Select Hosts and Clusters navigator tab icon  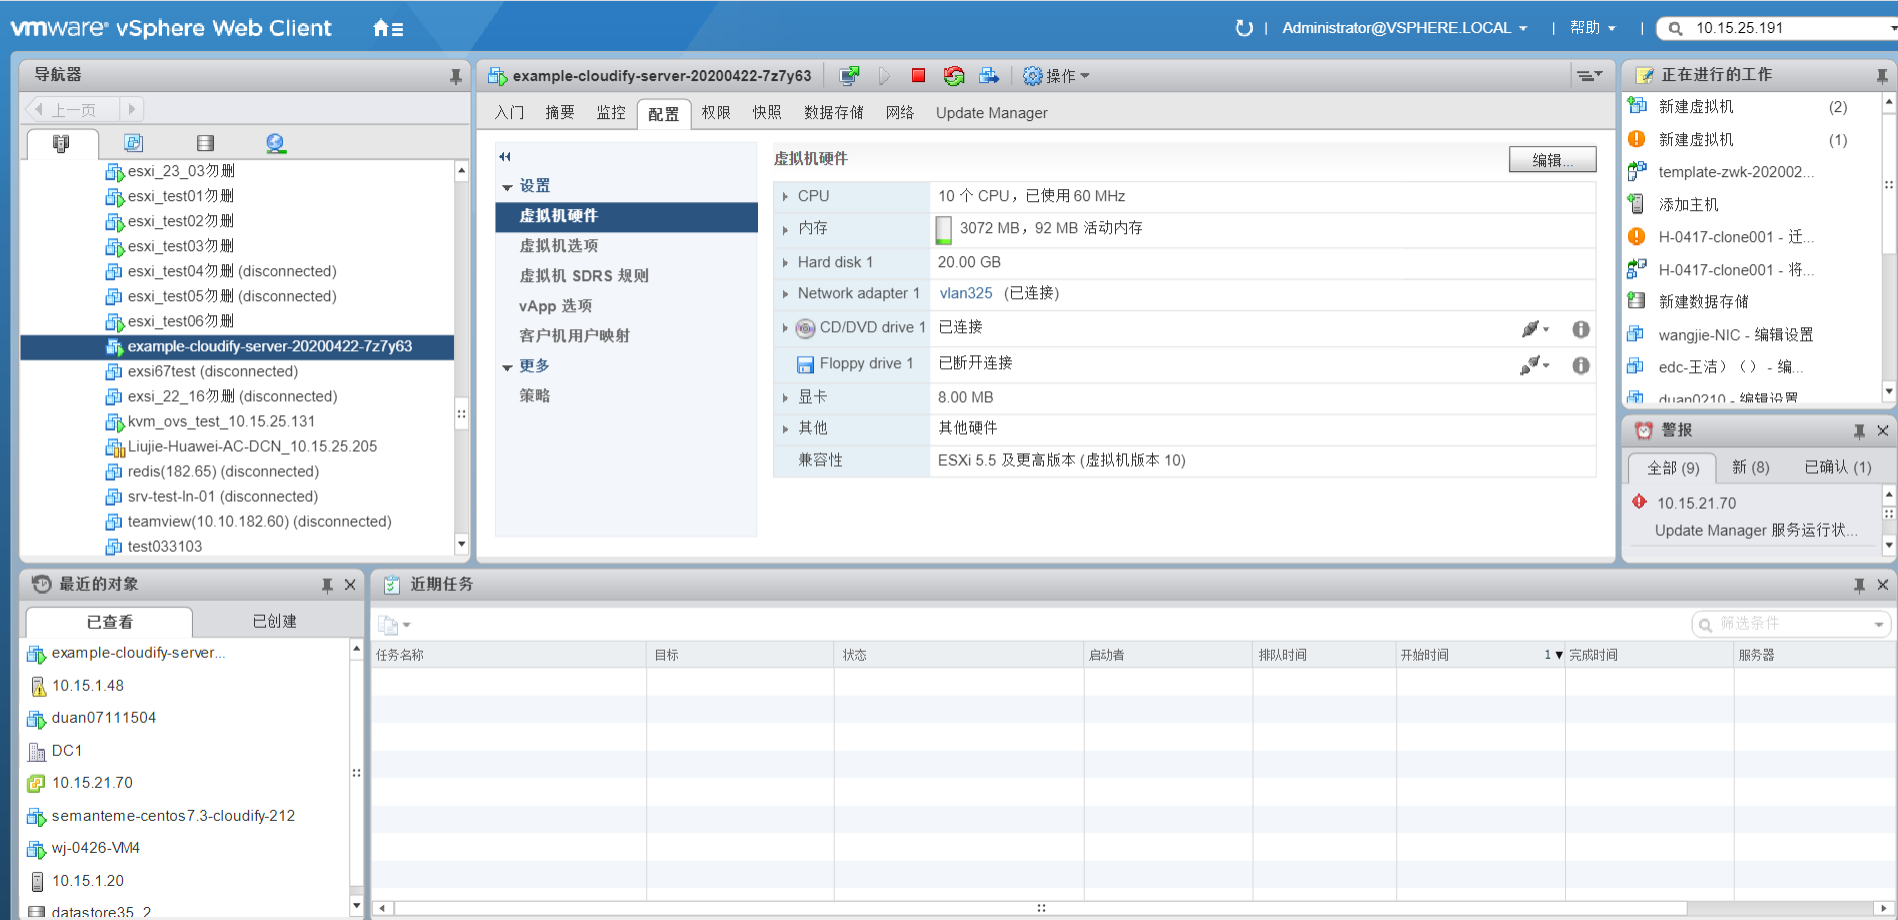(61, 144)
